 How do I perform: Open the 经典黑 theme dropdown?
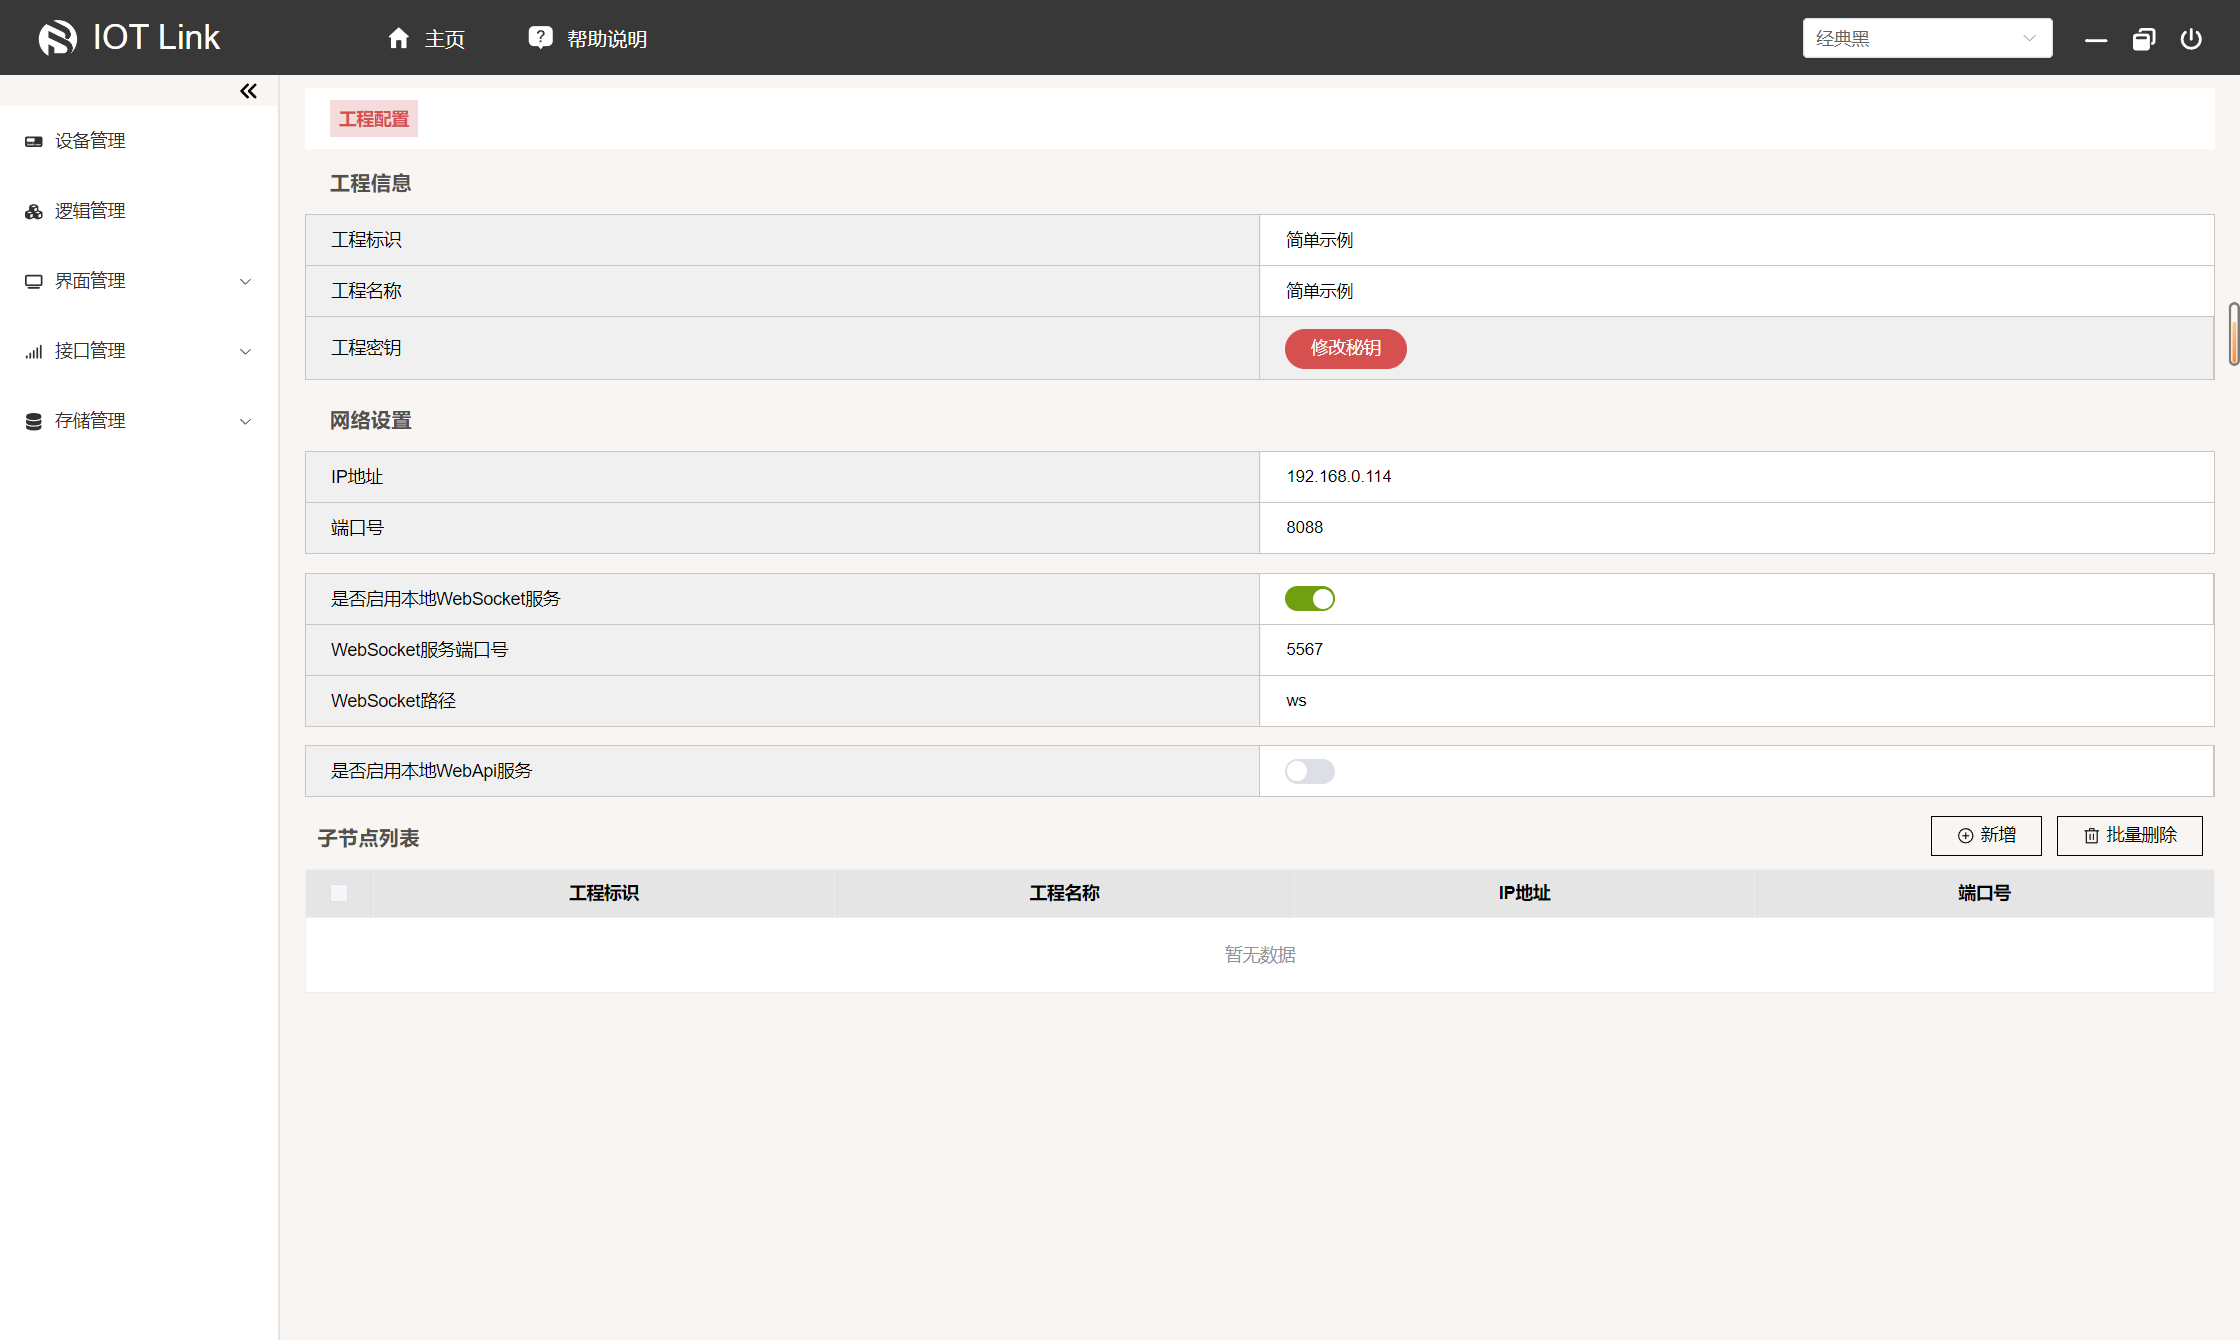(x=1927, y=38)
